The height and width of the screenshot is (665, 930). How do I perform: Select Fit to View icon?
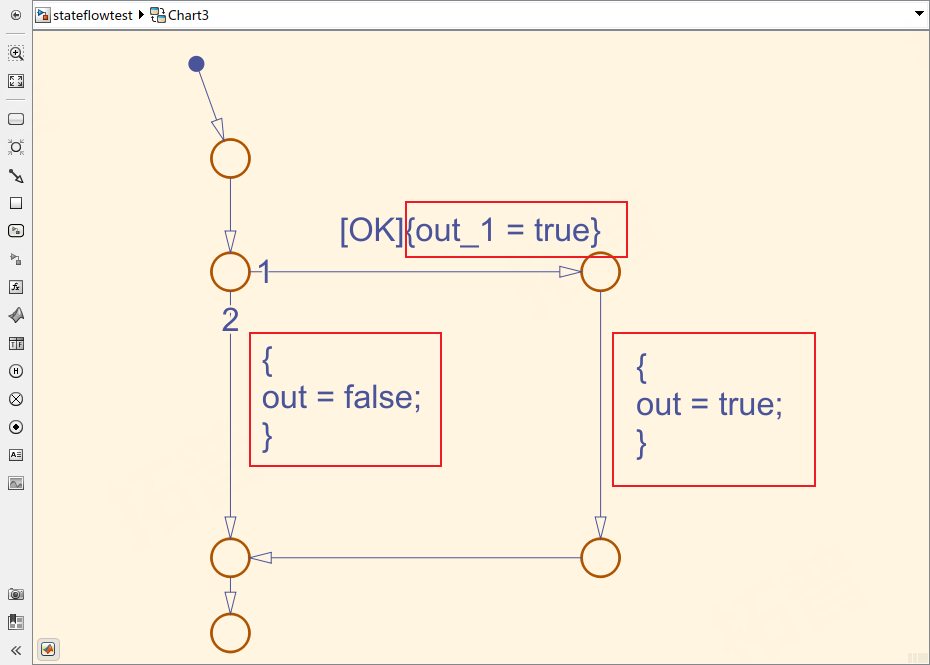(16, 81)
